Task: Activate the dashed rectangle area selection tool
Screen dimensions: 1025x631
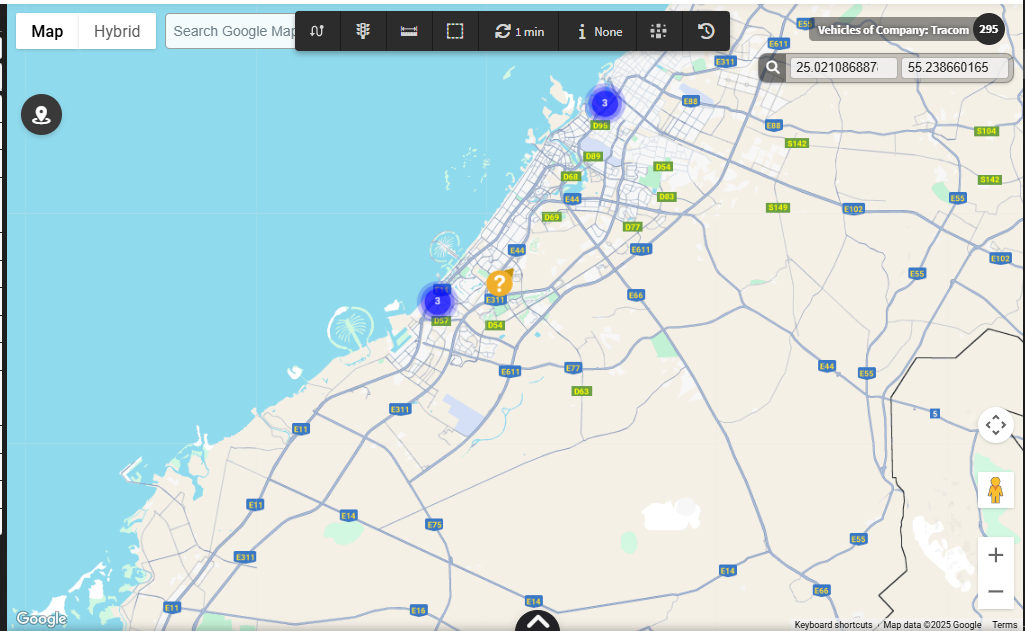Action: pyautogui.click(x=455, y=31)
